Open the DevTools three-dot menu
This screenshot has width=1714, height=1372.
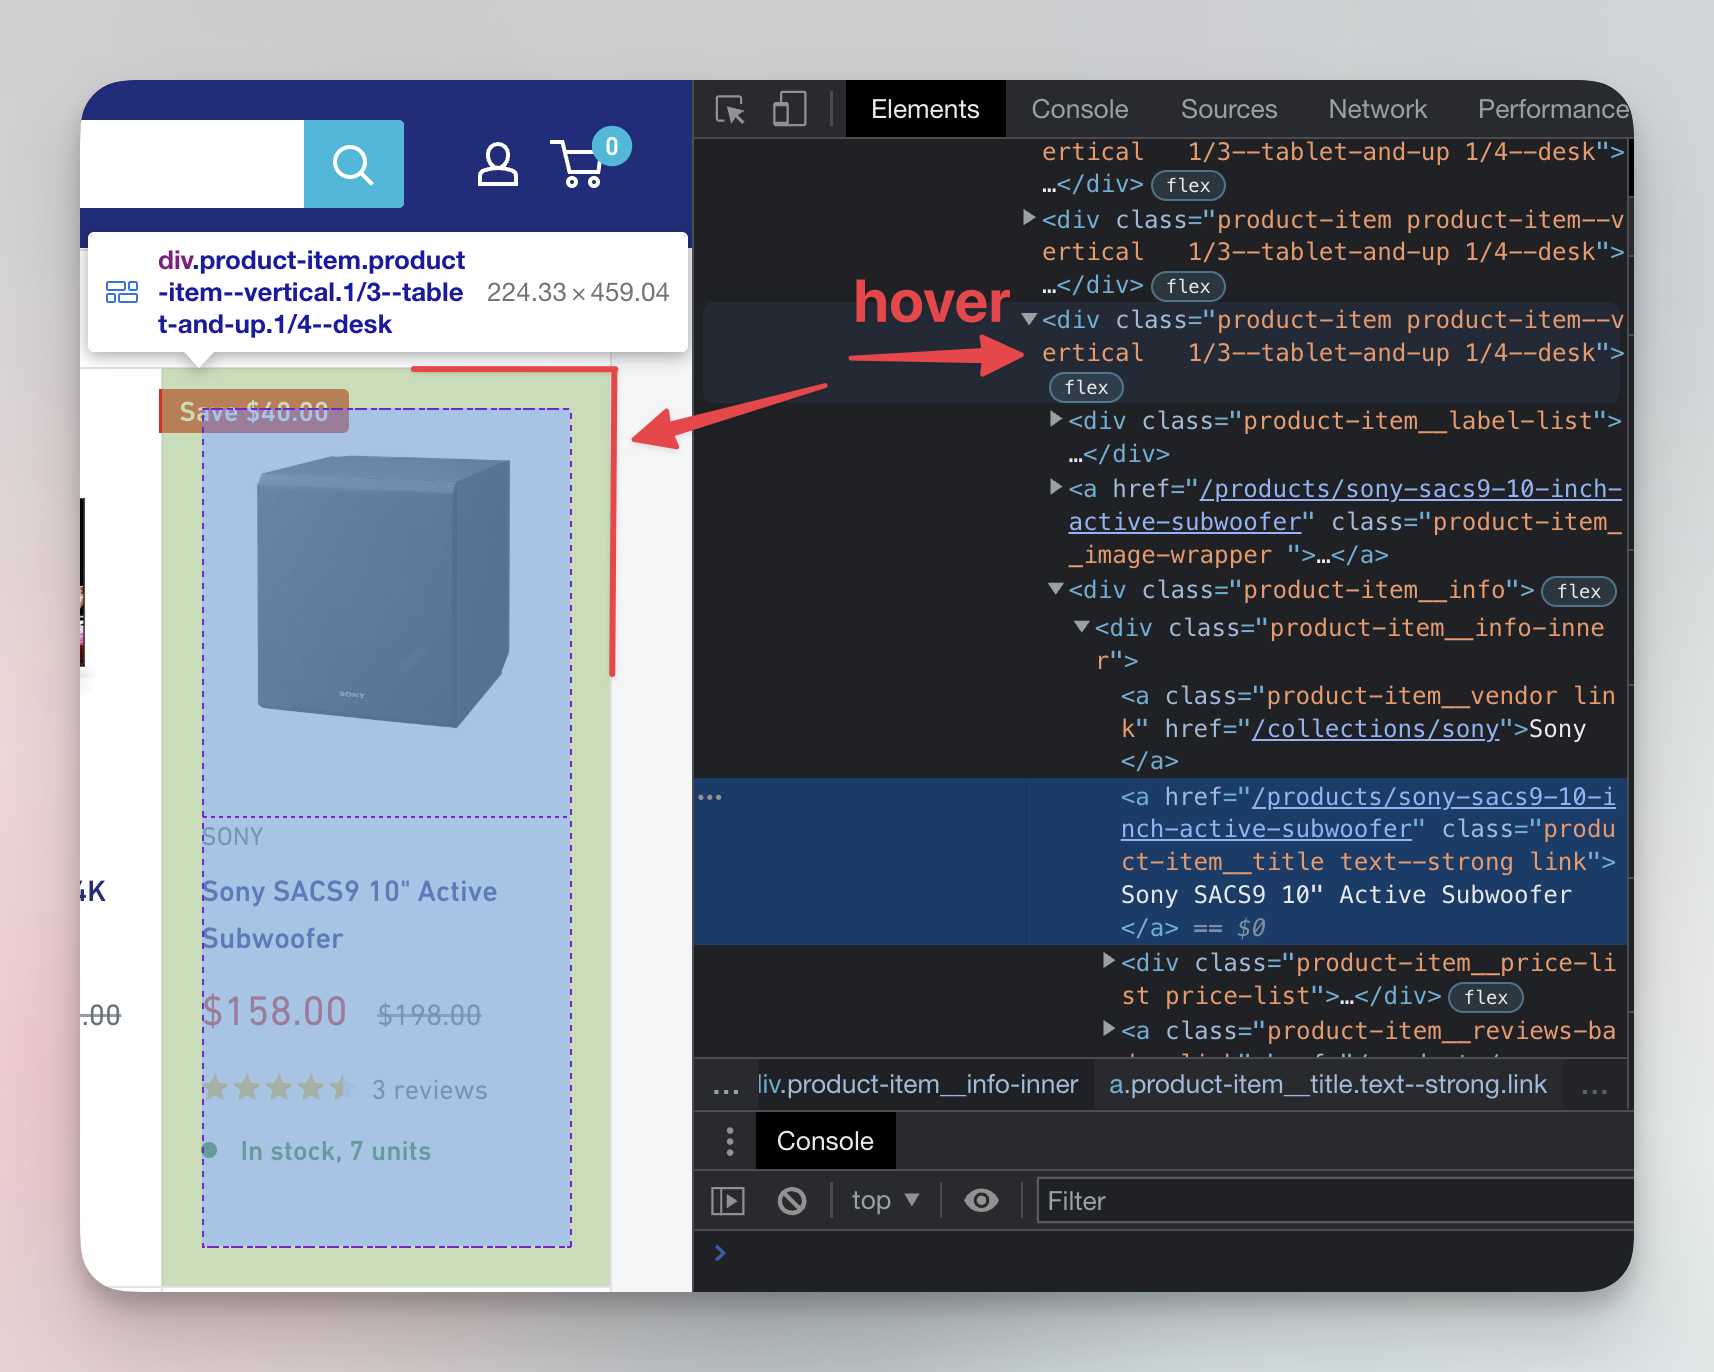coord(729,1141)
